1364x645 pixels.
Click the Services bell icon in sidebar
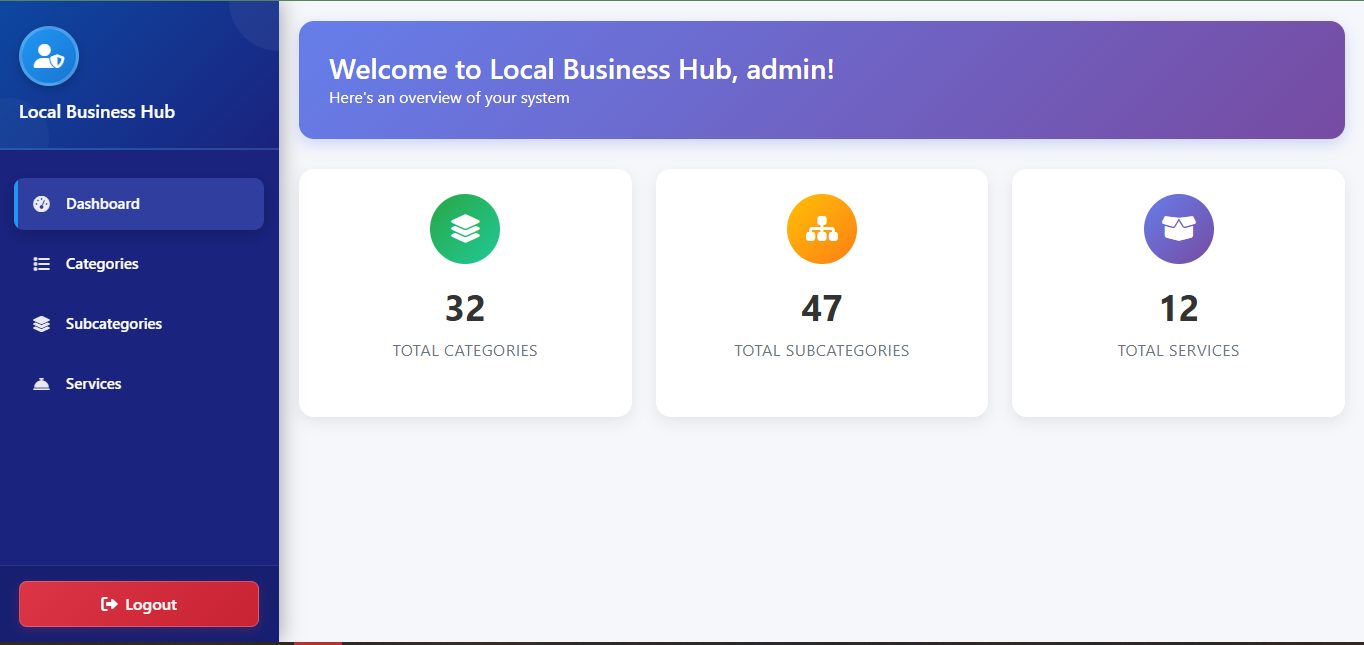[x=41, y=384]
